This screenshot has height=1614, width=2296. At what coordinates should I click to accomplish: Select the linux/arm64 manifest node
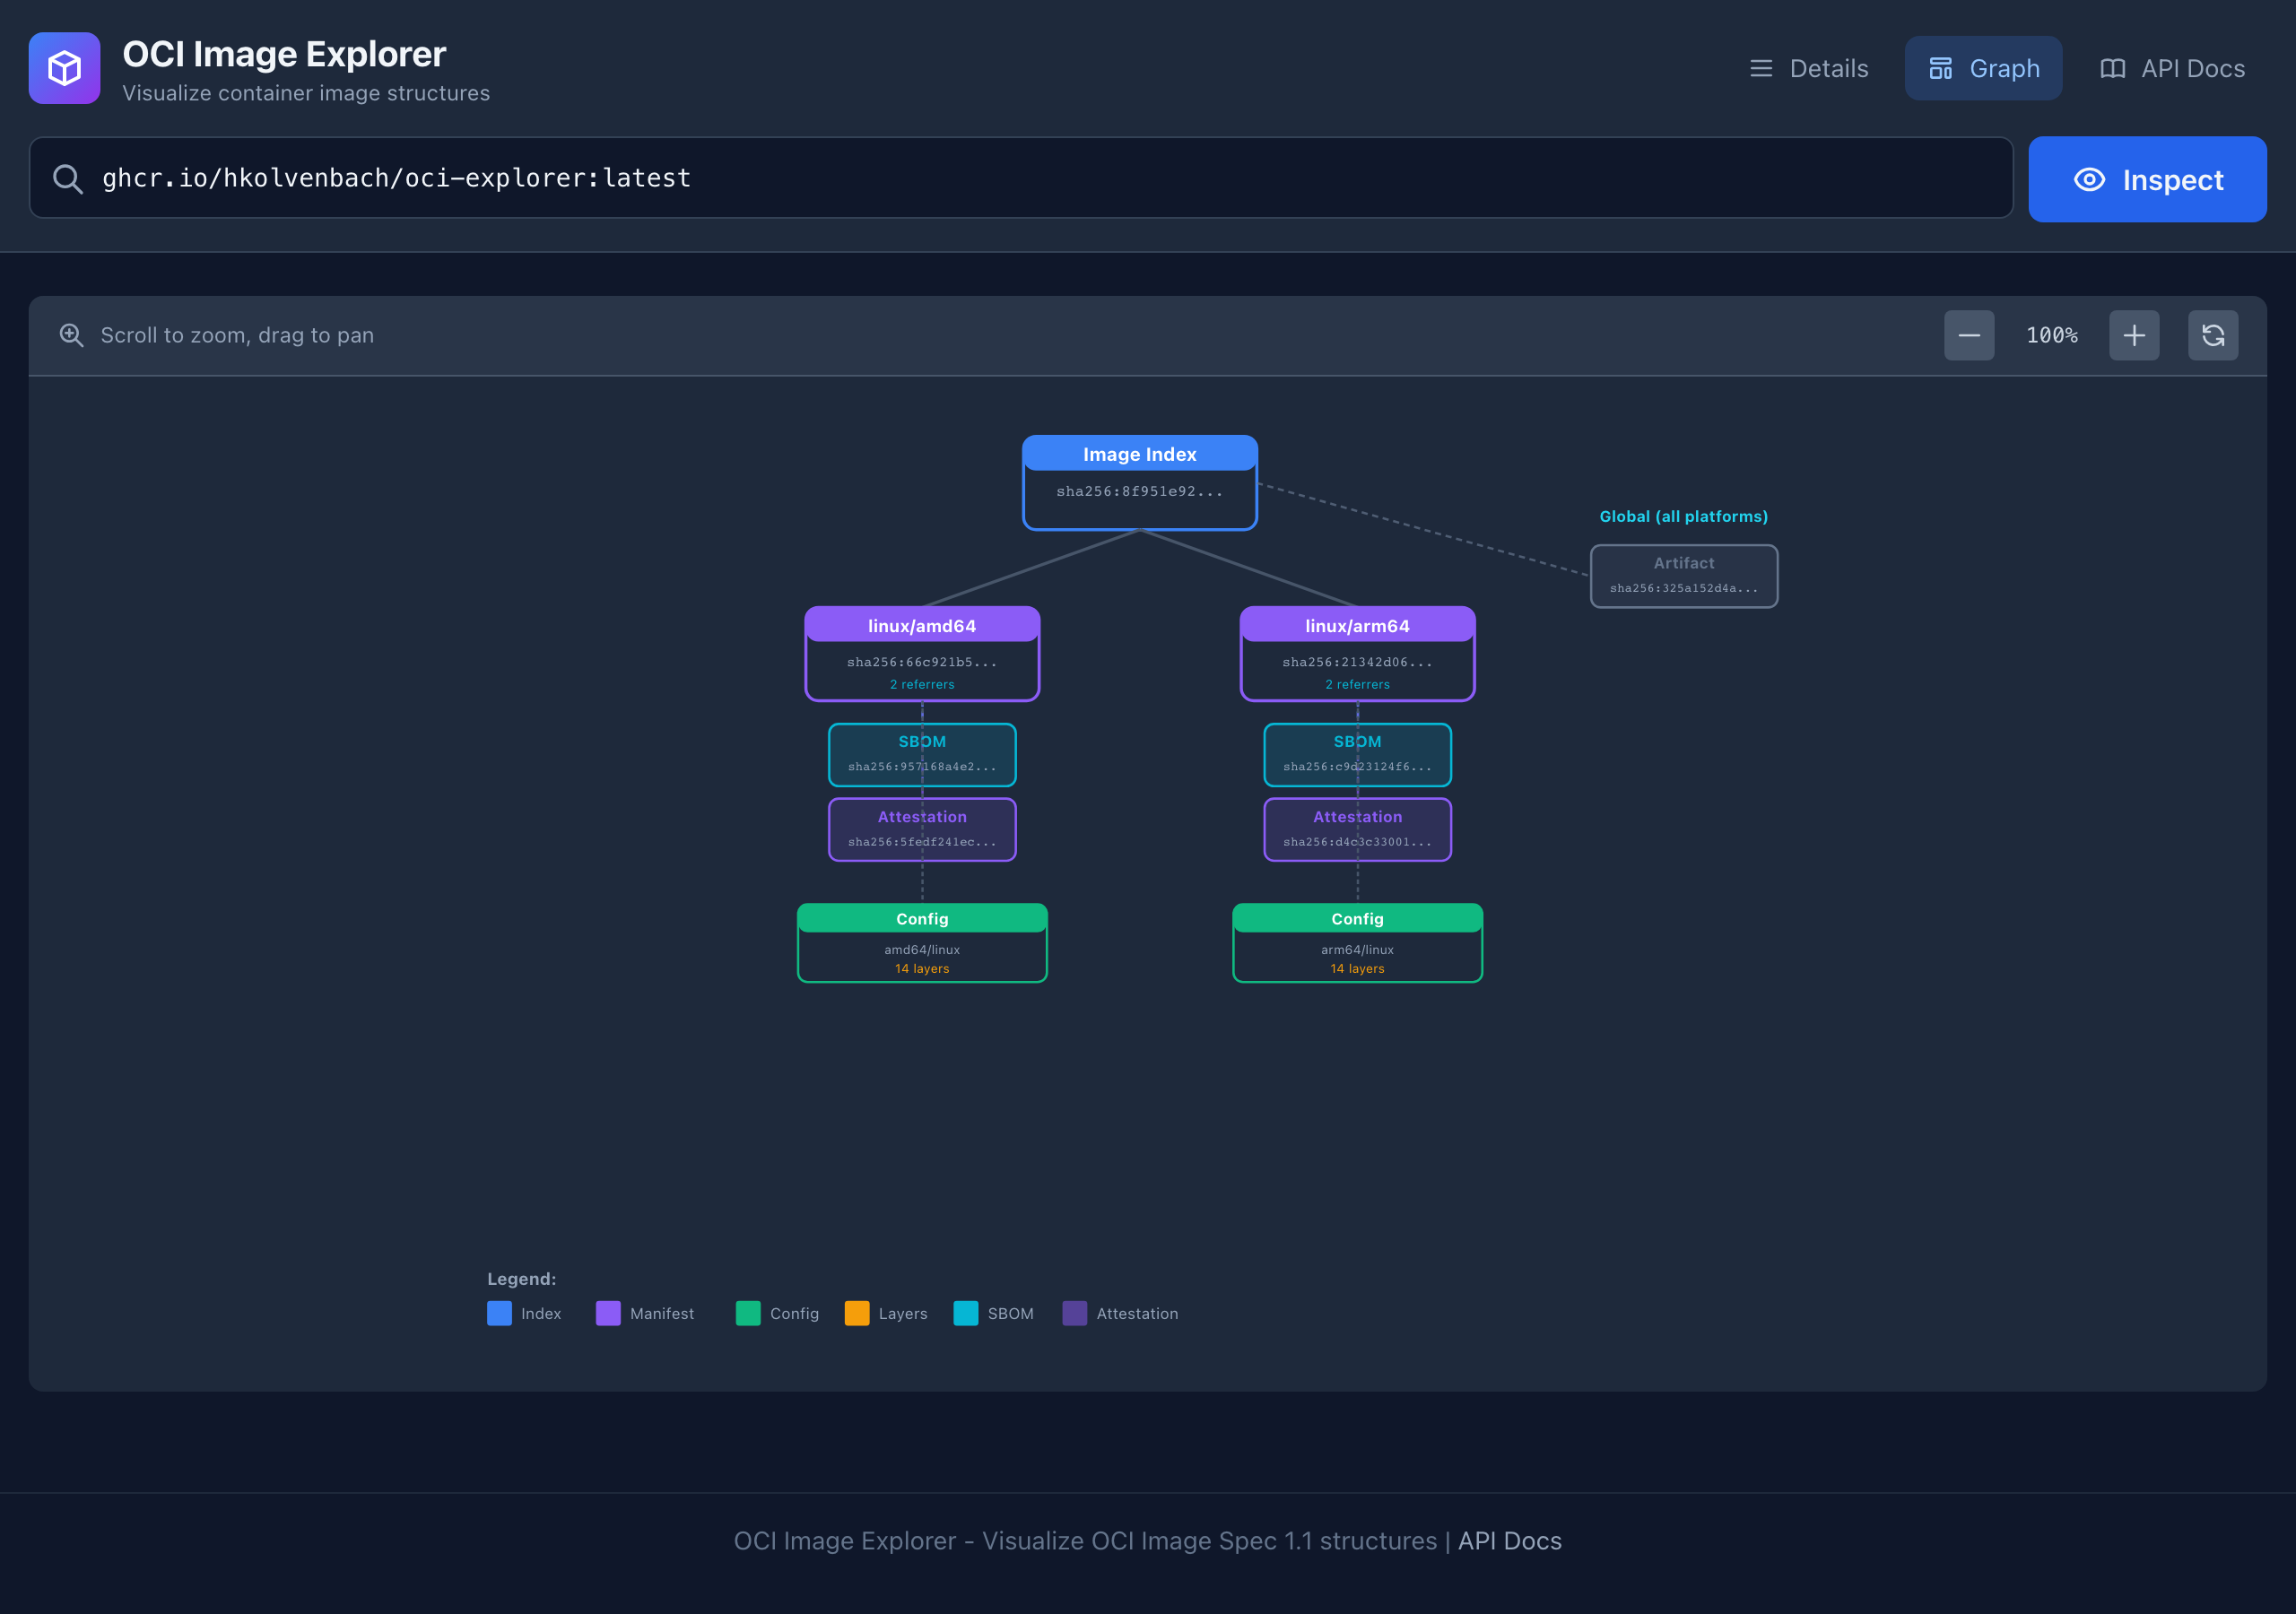point(1357,653)
